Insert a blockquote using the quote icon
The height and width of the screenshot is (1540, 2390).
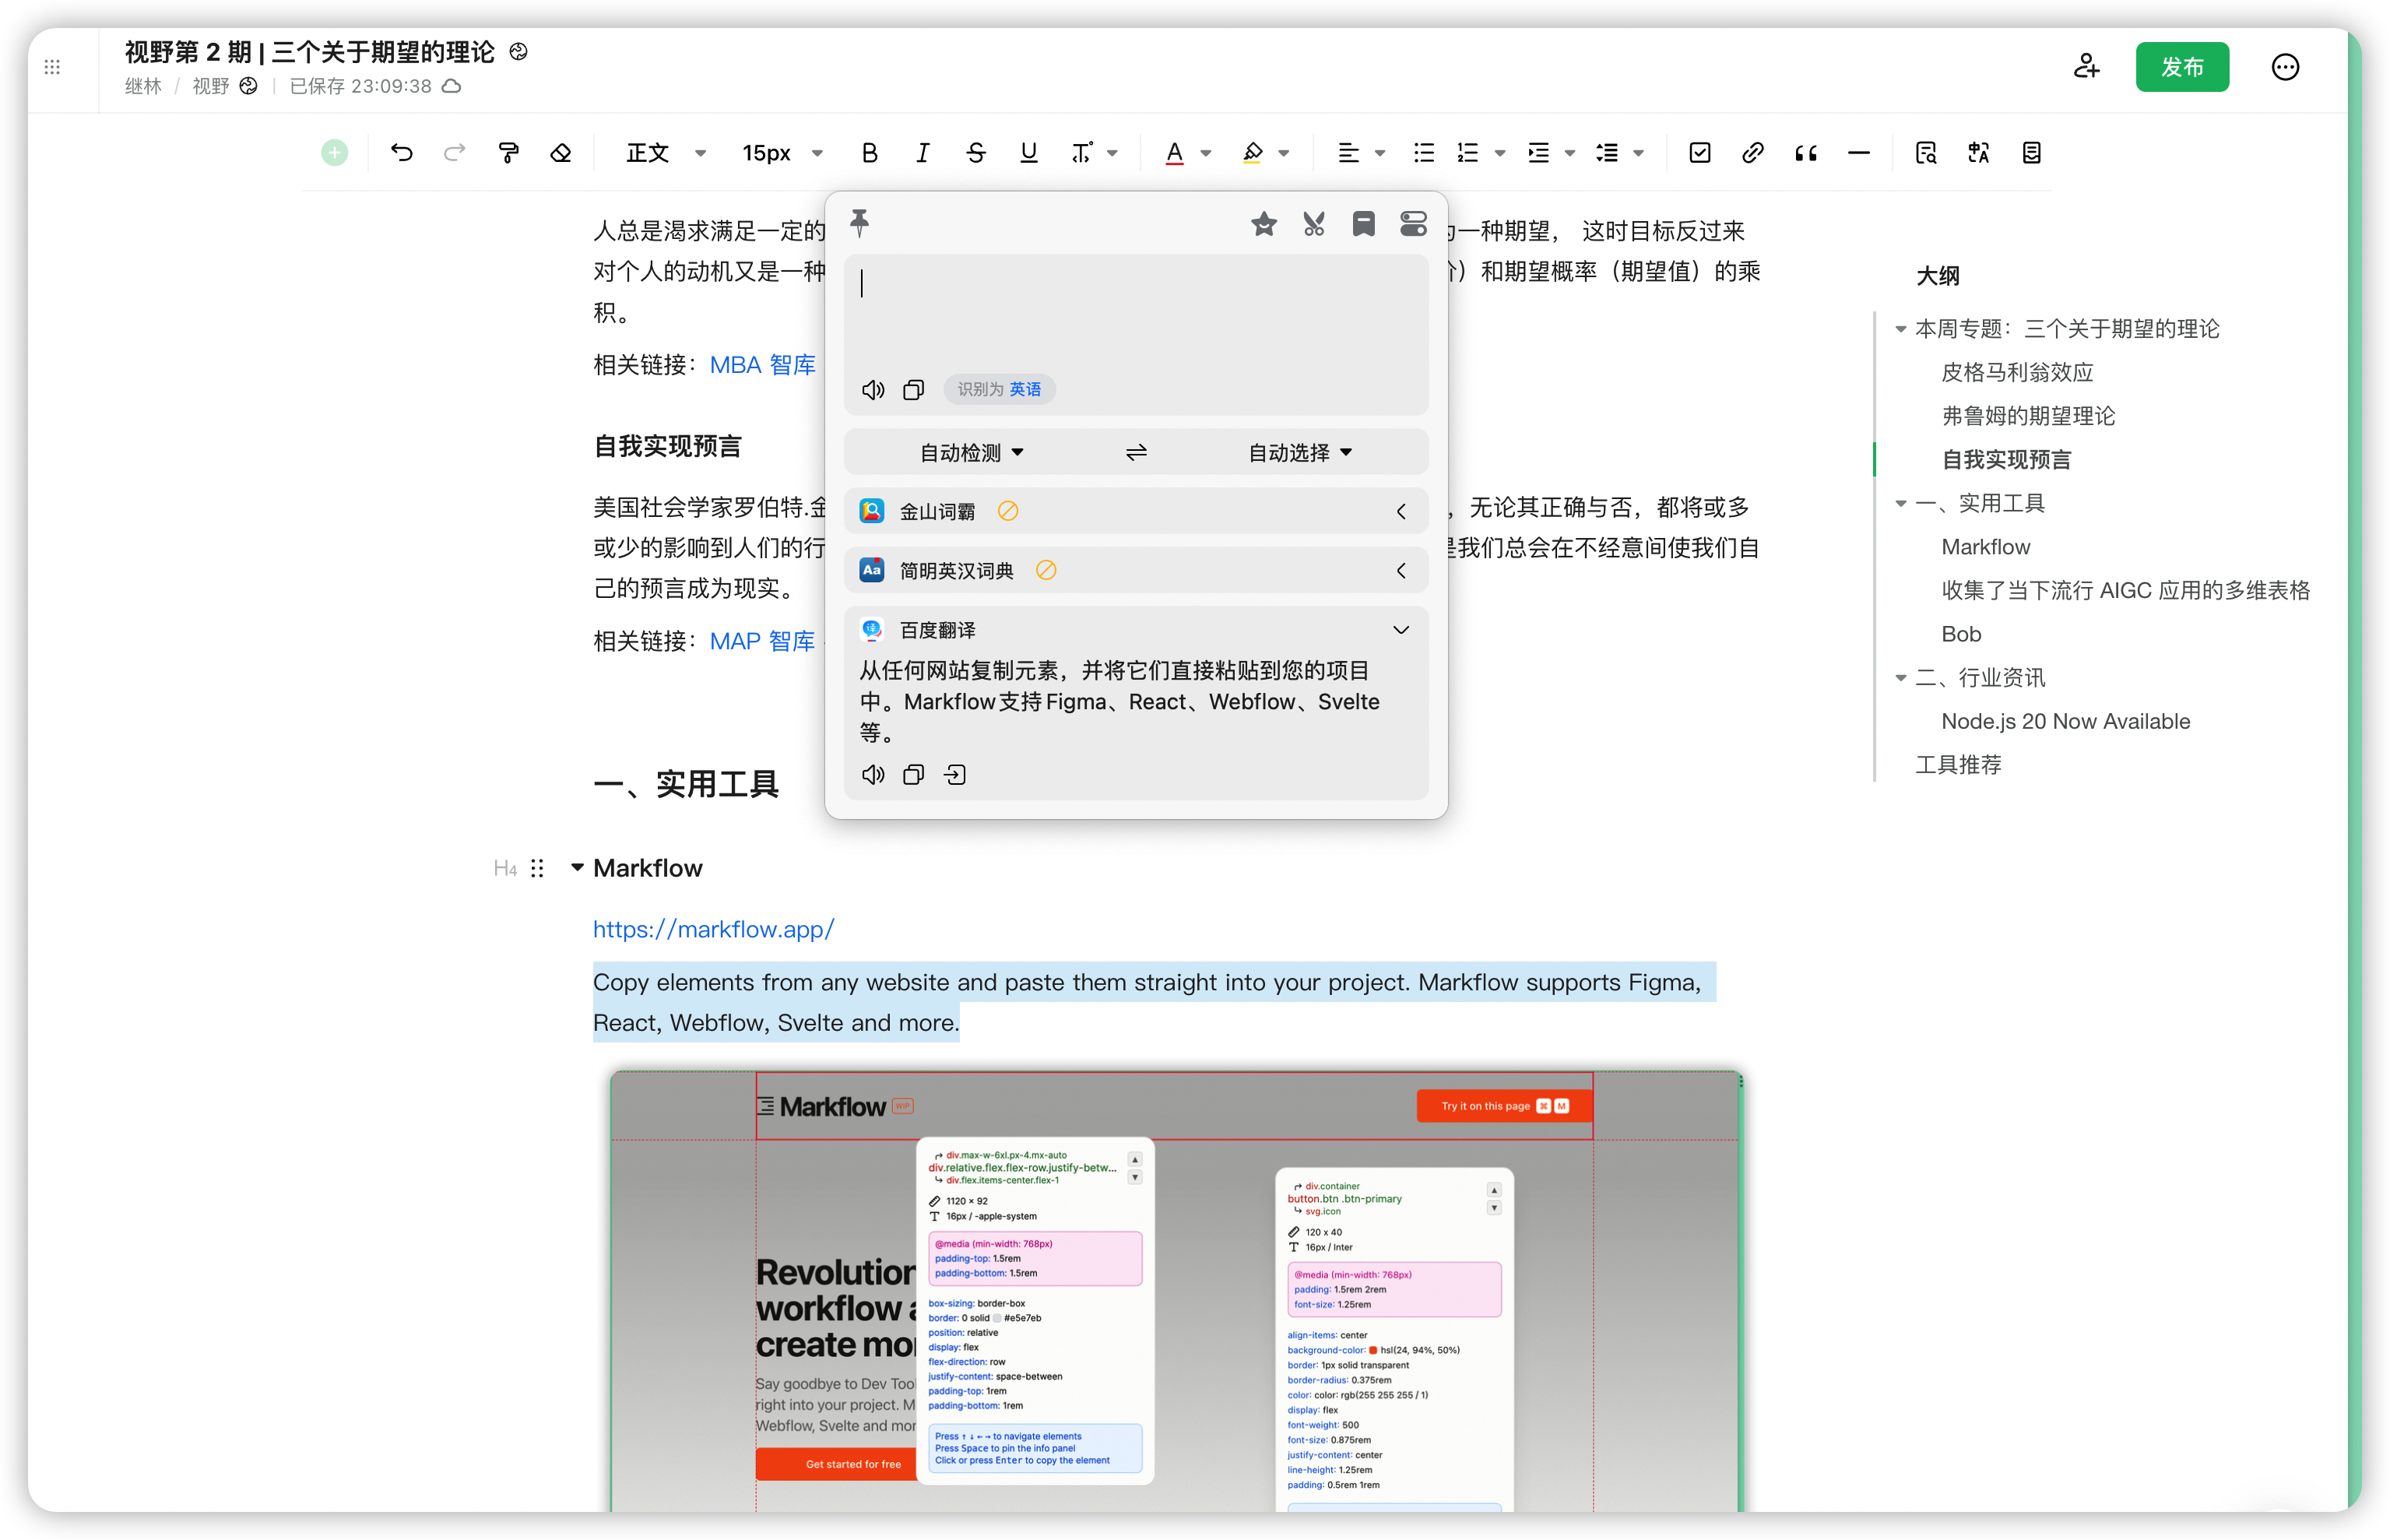click(1805, 153)
